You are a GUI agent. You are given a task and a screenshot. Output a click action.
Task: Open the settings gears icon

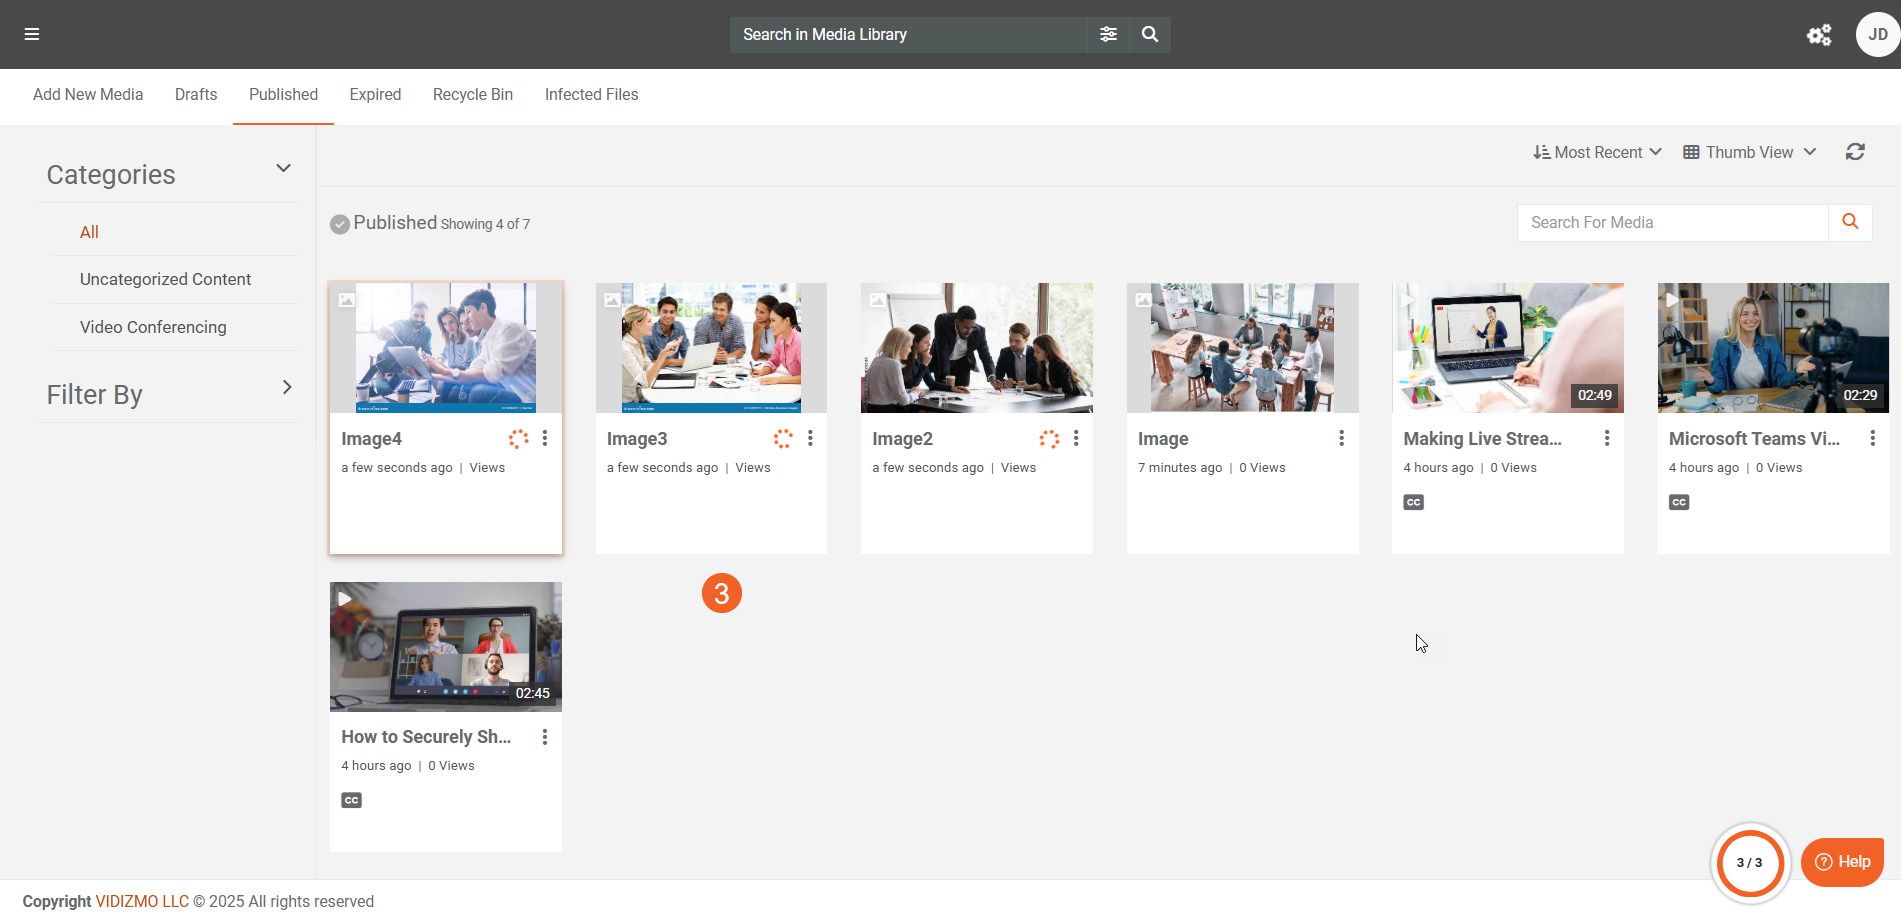(1819, 35)
